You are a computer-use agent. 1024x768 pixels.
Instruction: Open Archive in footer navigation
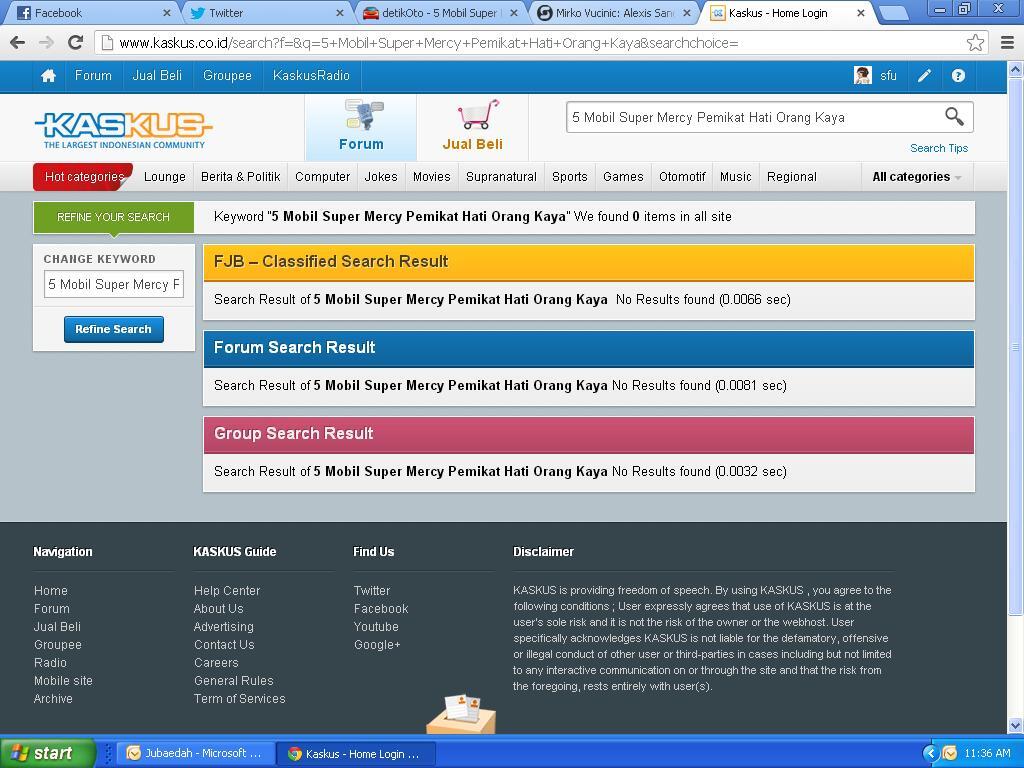tap(53, 699)
